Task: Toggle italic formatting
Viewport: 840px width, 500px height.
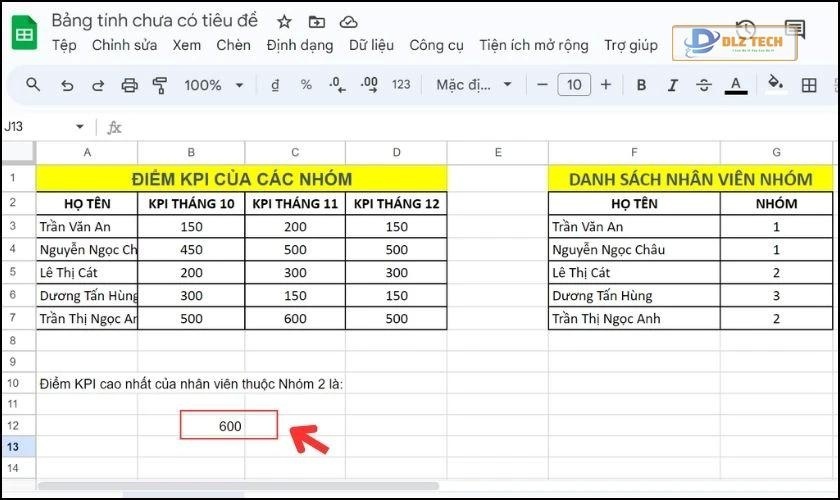Action: [x=673, y=85]
